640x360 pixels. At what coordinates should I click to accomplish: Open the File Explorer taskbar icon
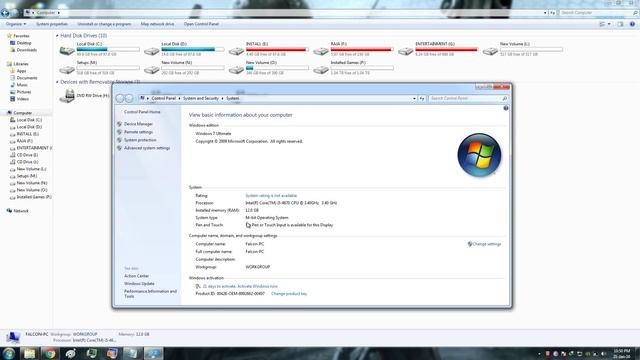point(29,353)
